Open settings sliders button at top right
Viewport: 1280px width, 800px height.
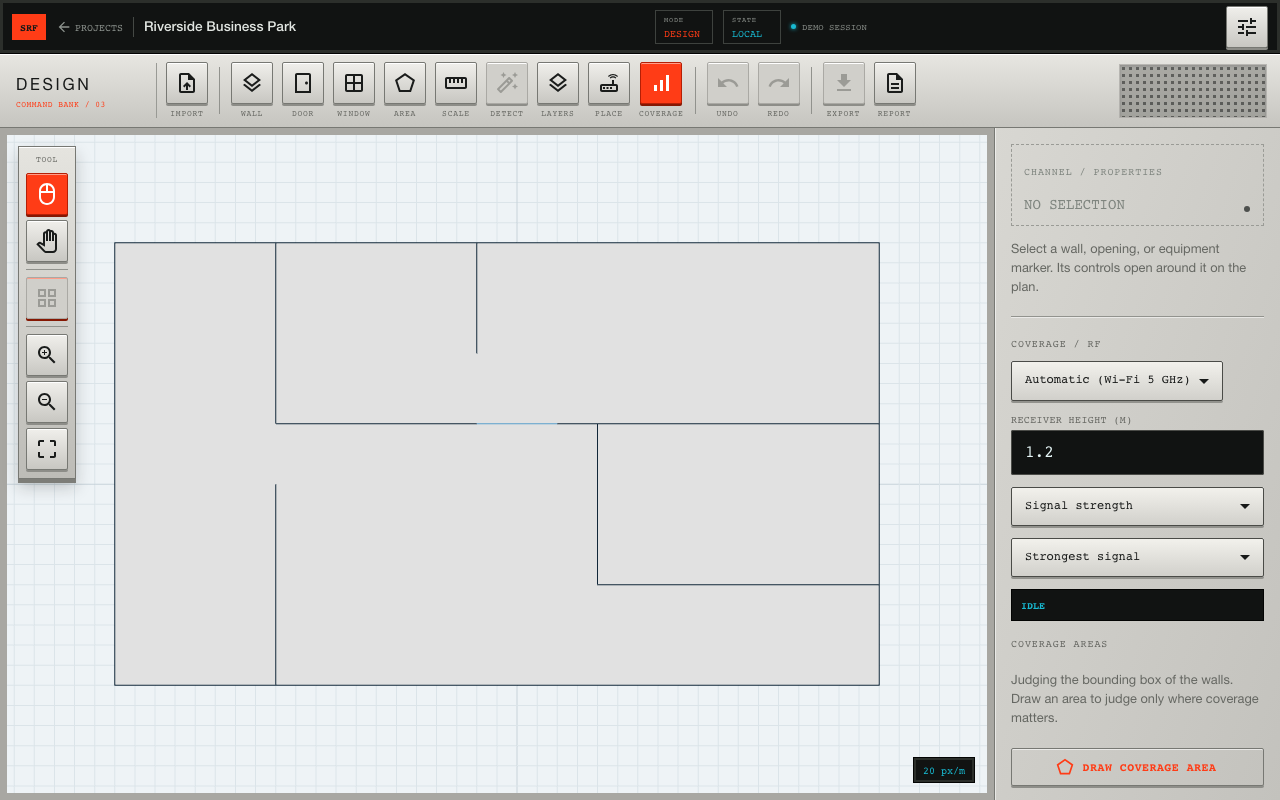[1247, 27]
